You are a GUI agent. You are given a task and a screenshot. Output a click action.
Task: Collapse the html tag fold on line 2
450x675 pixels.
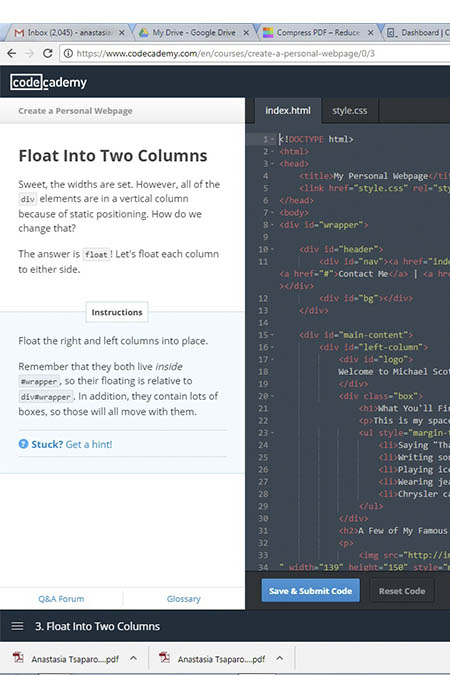click(x=272, y=152)
